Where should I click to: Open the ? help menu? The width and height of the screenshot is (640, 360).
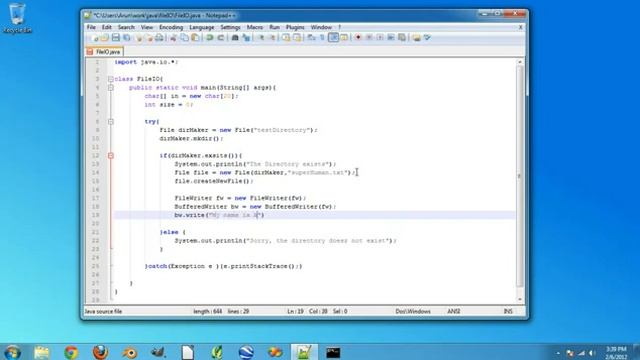pyautogui.click(x=339, y=27)
